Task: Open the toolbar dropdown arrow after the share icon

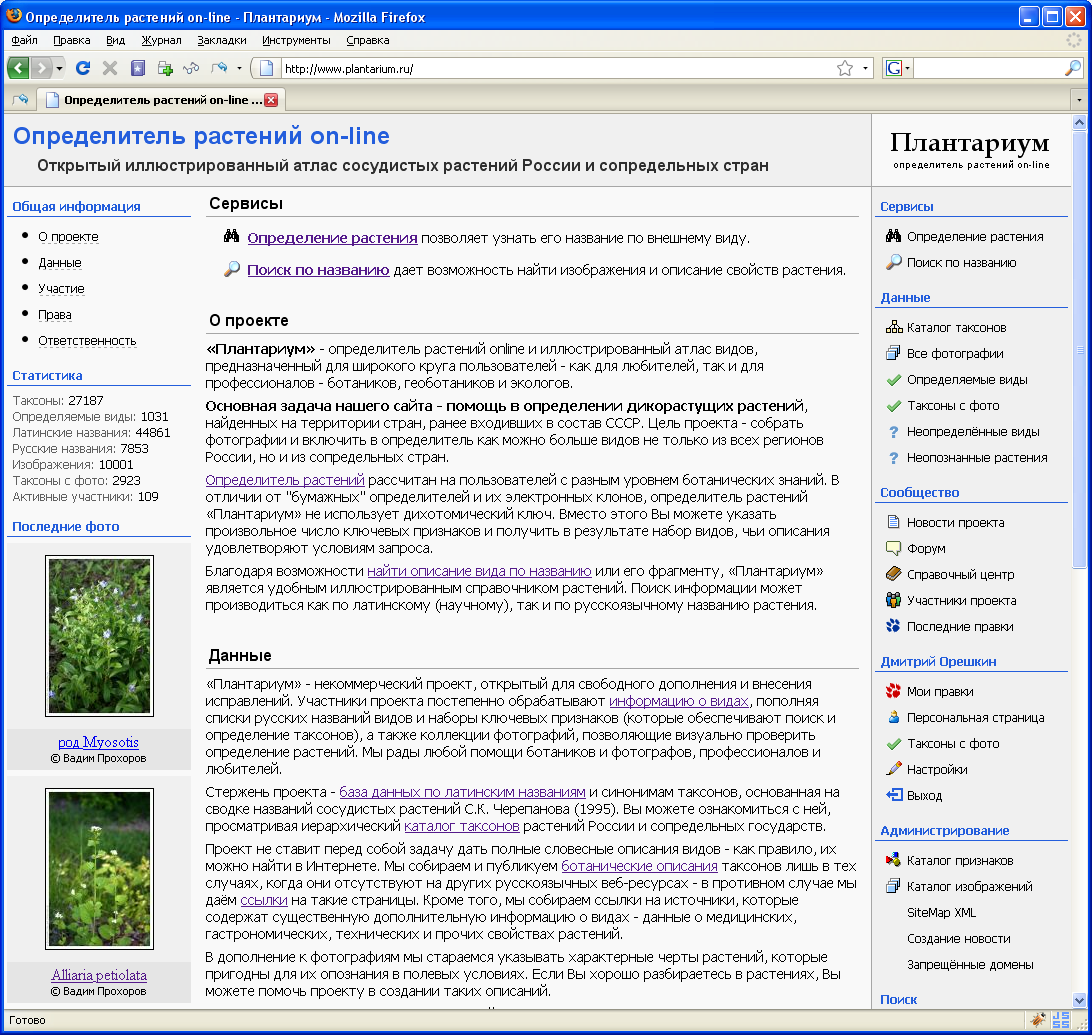Action: click(240, 68)
